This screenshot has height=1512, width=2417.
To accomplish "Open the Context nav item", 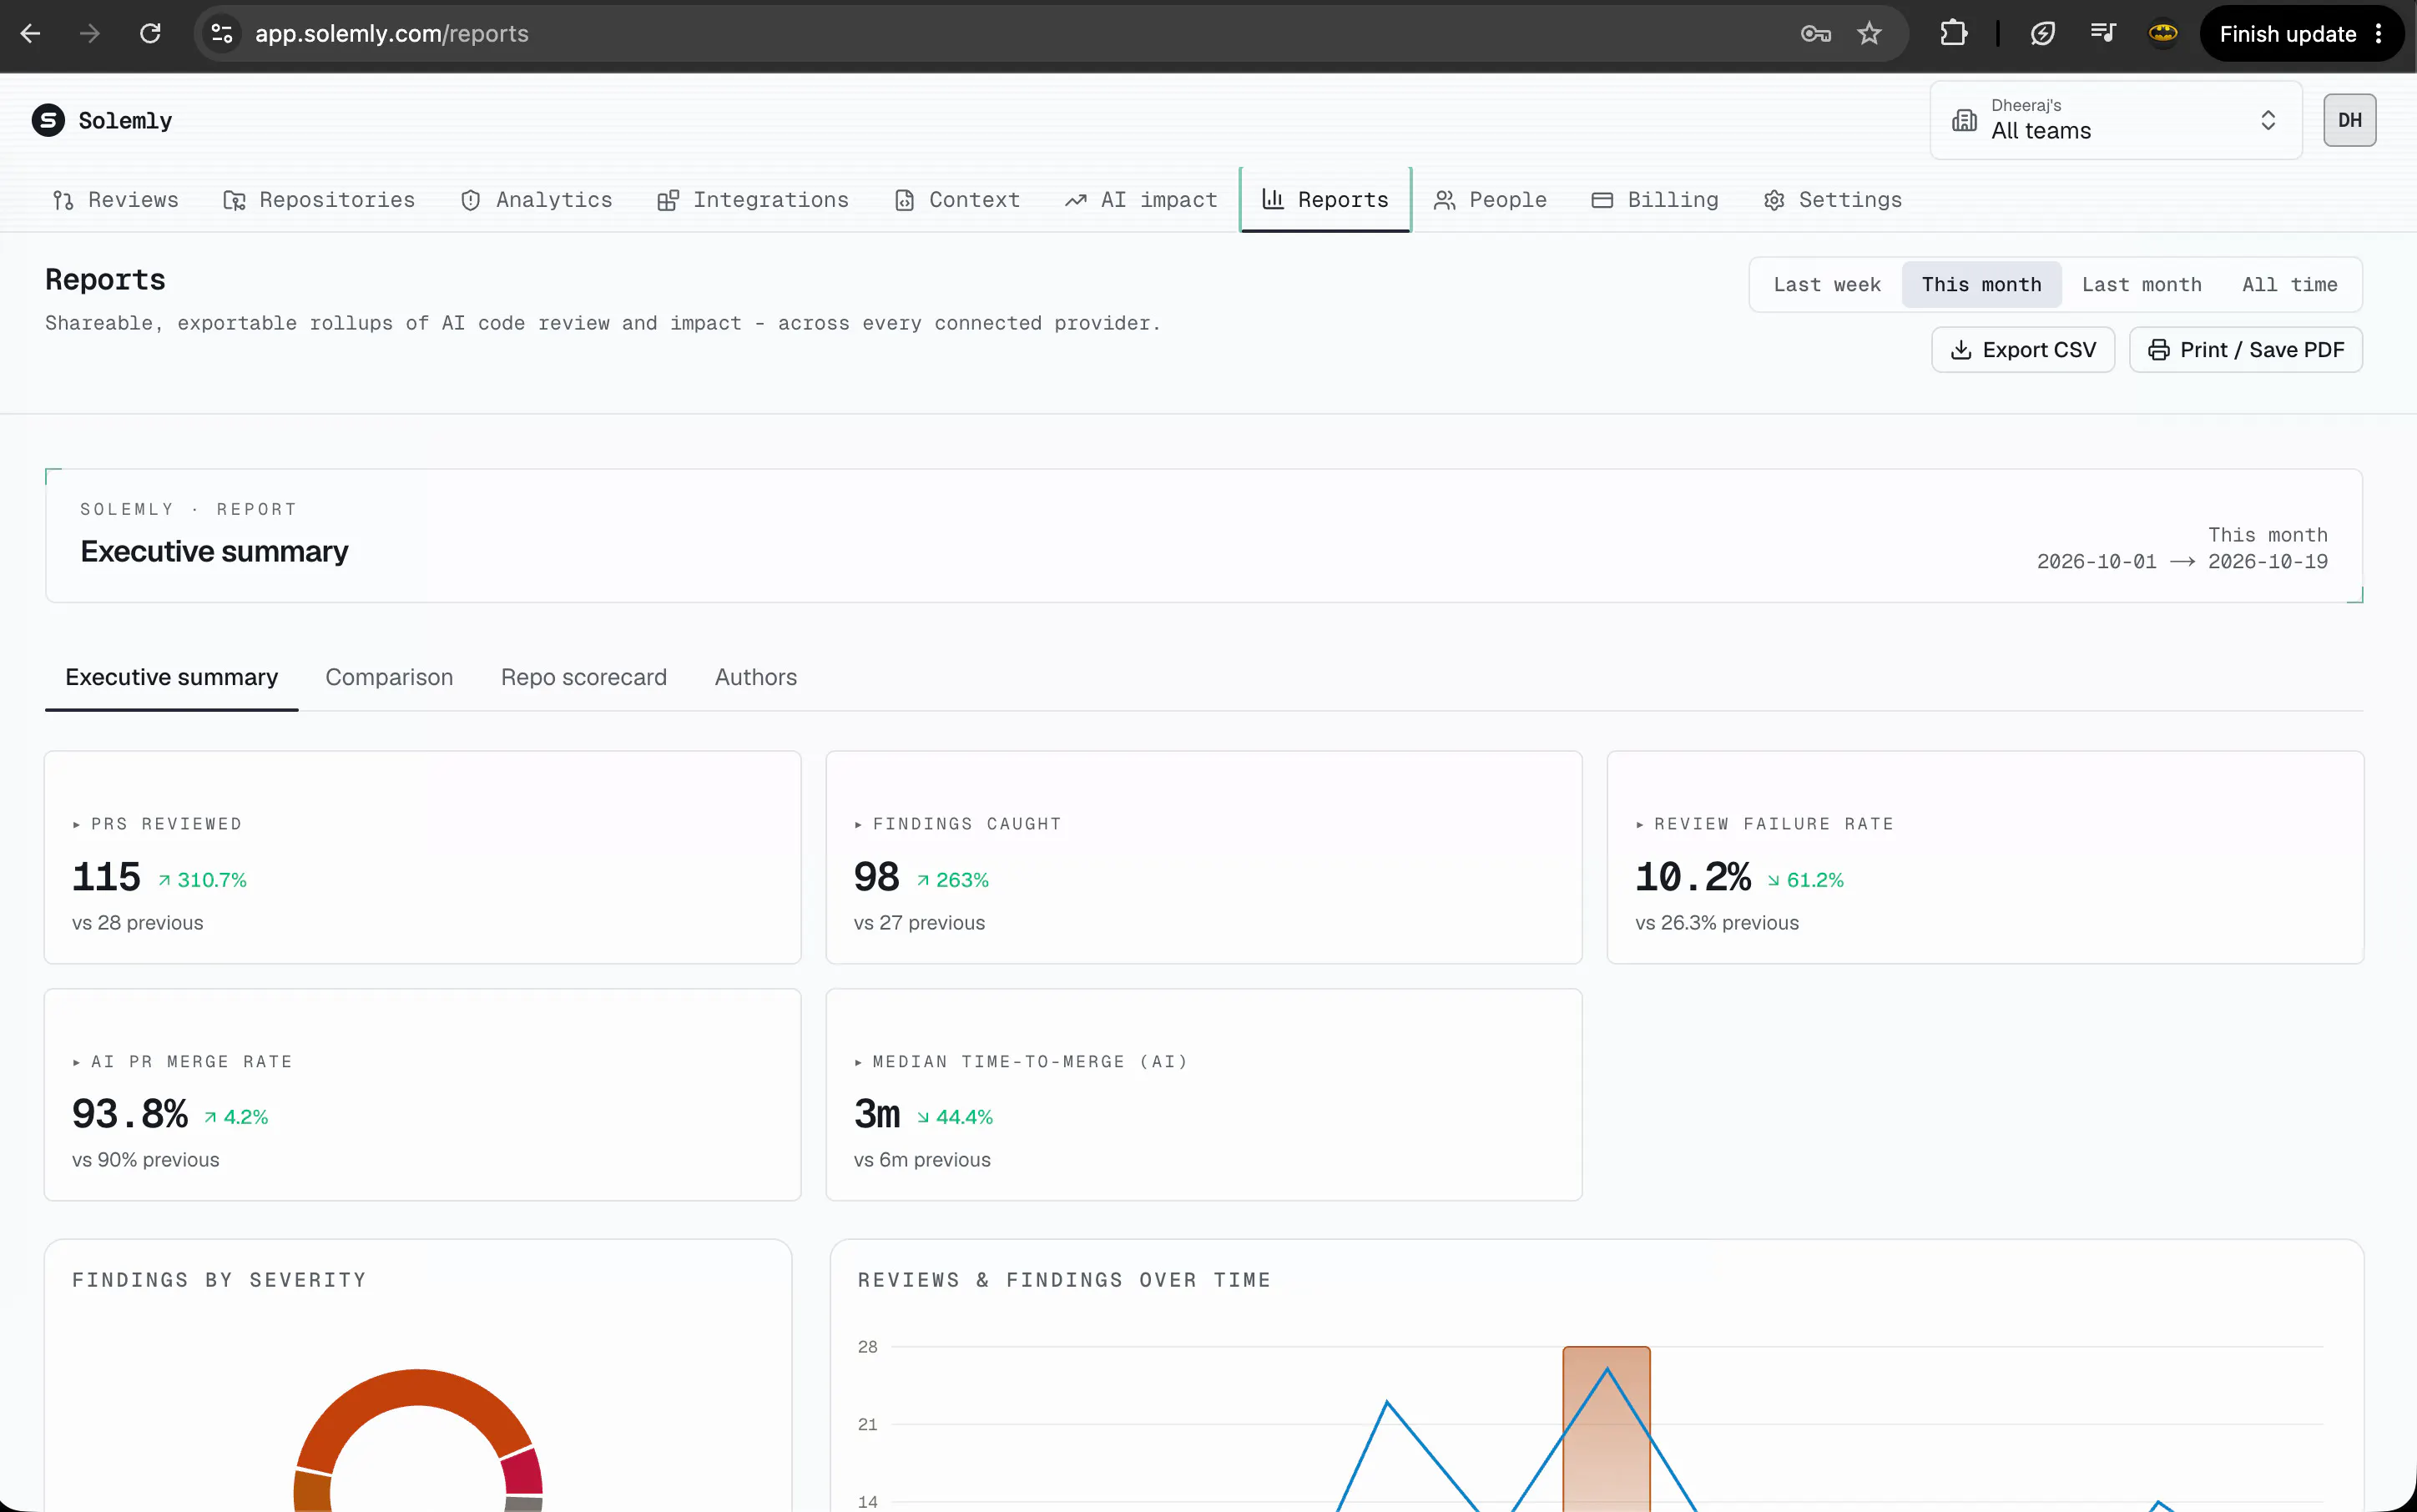I will click(957, 200).
